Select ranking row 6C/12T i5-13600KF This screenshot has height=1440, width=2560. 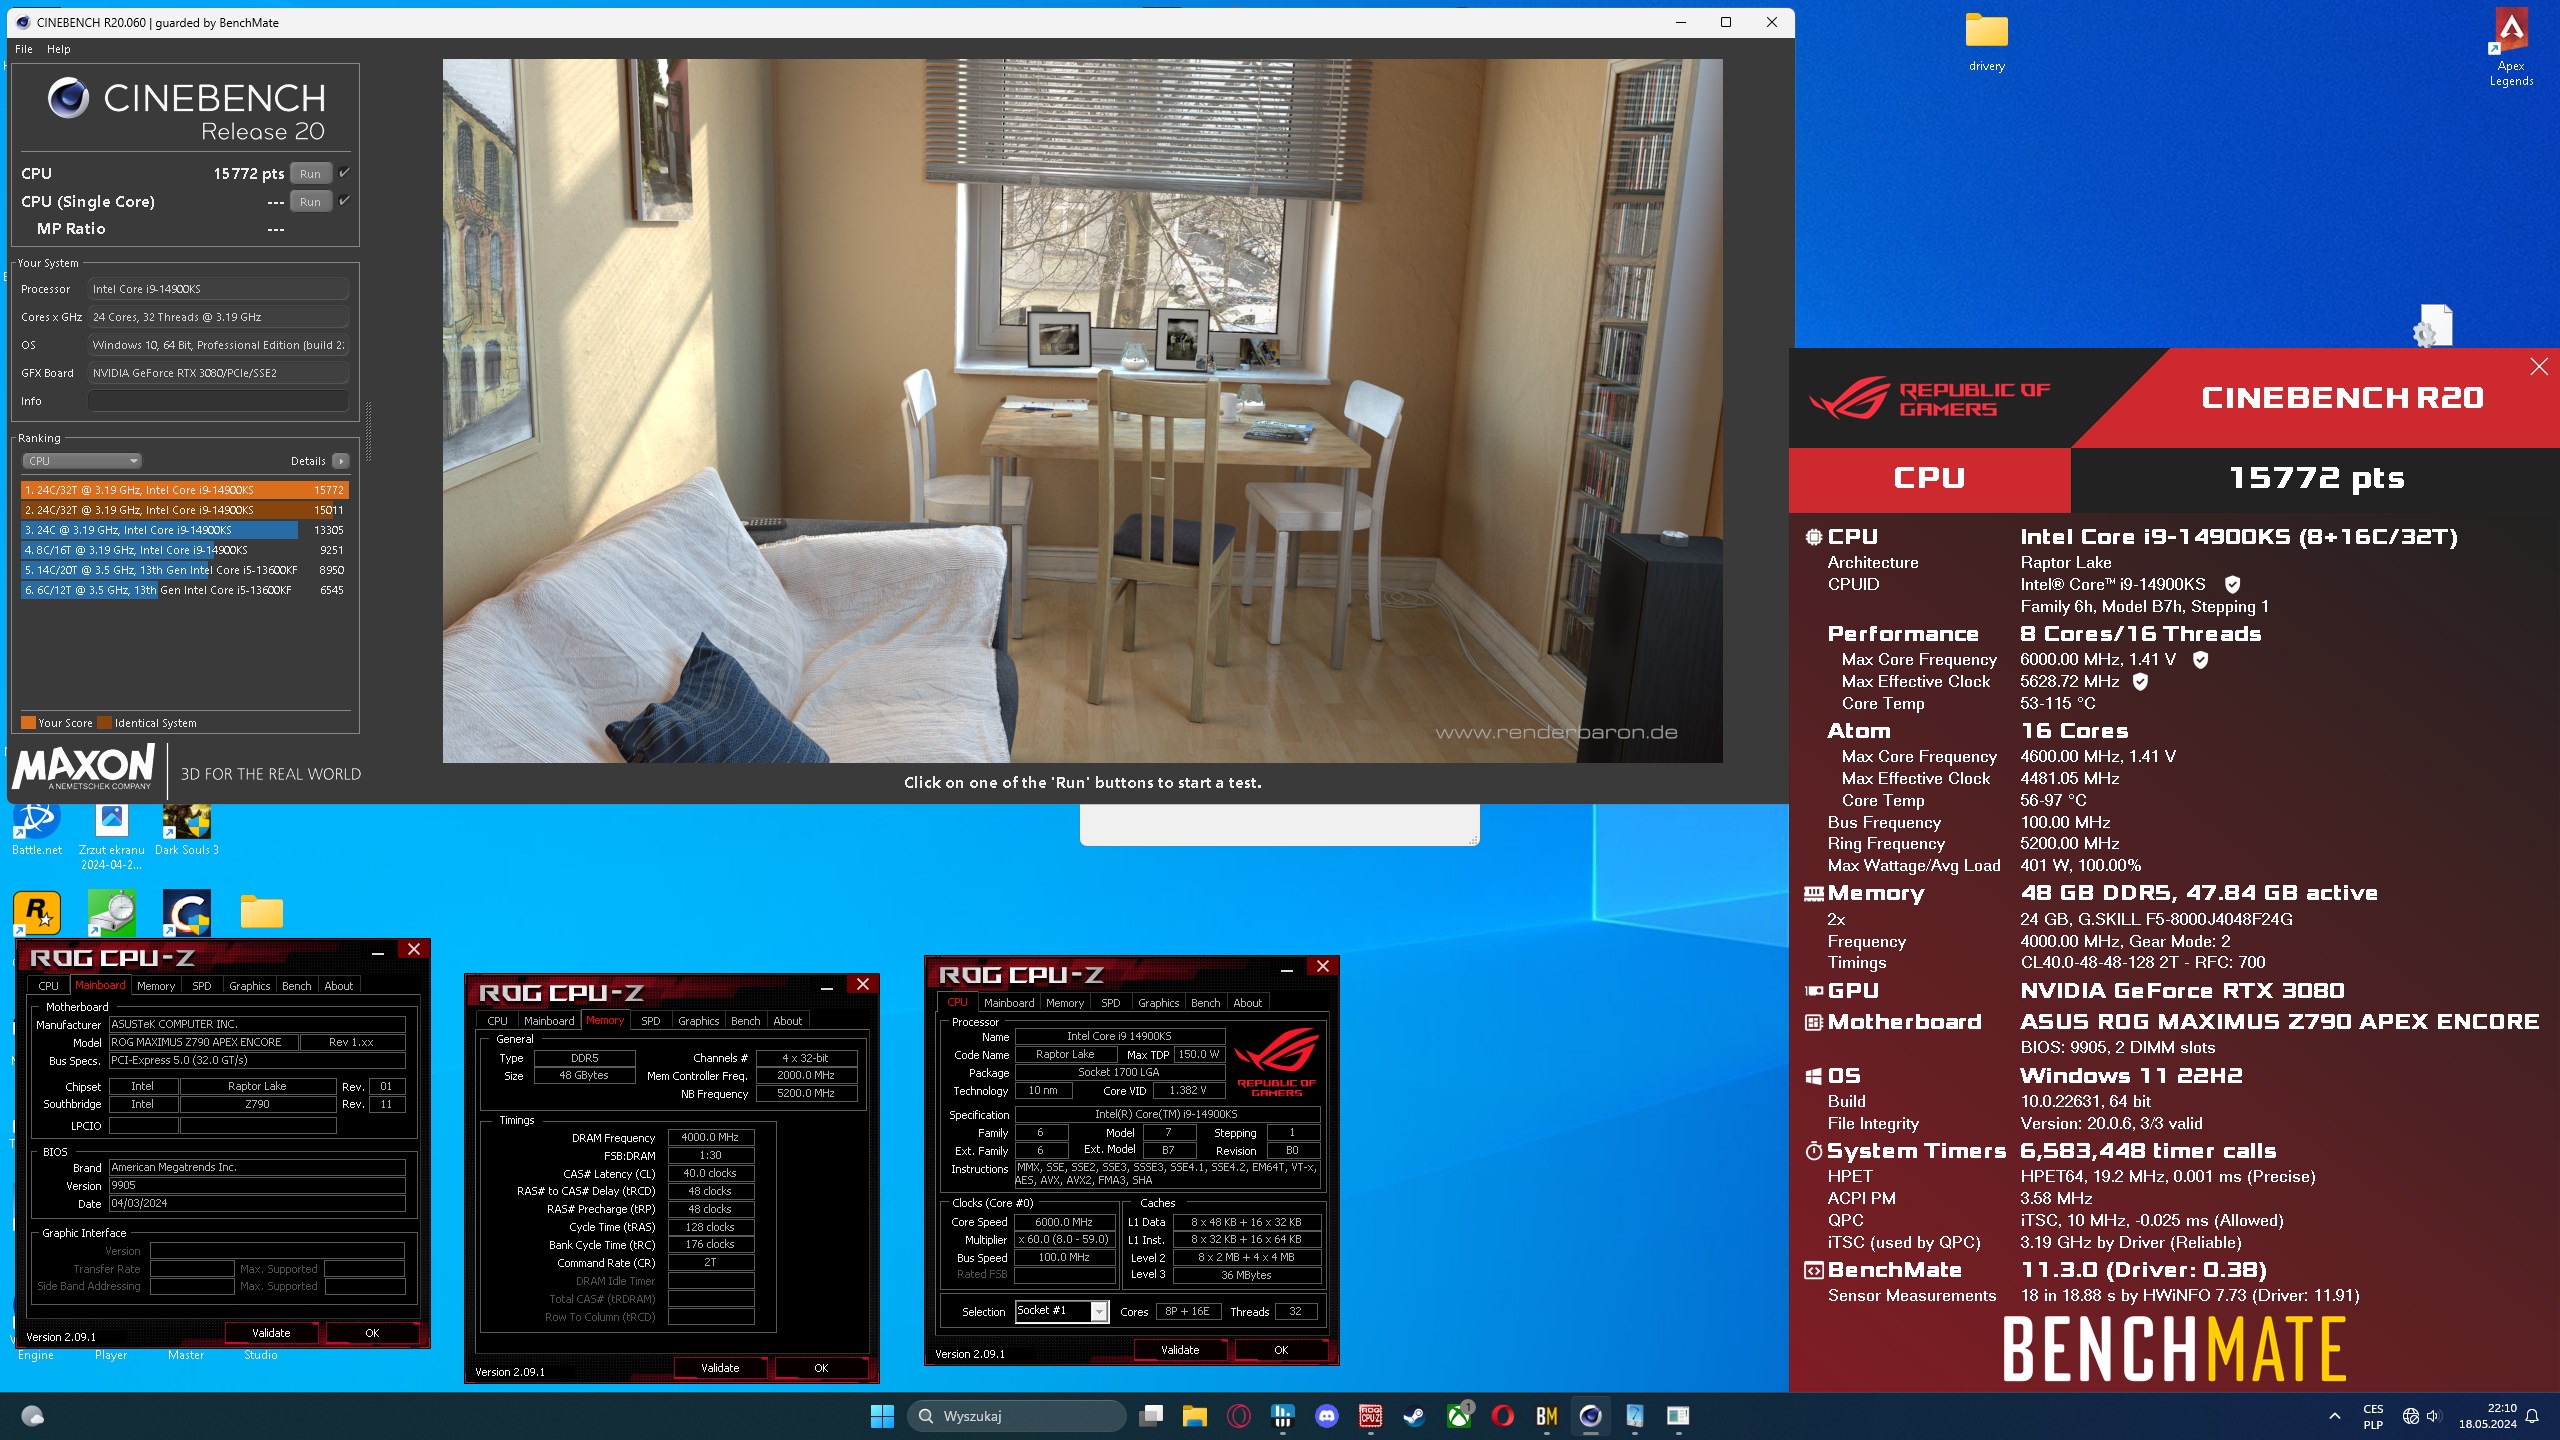point(185,590)
